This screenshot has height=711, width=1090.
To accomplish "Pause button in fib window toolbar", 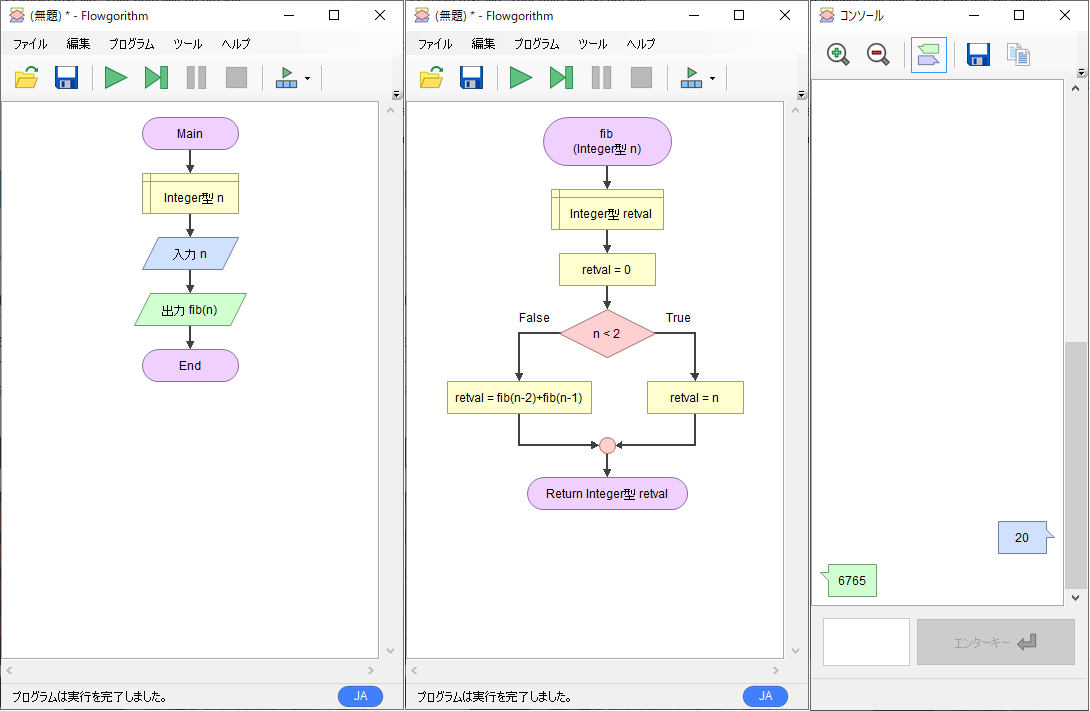I will (601, 78).
